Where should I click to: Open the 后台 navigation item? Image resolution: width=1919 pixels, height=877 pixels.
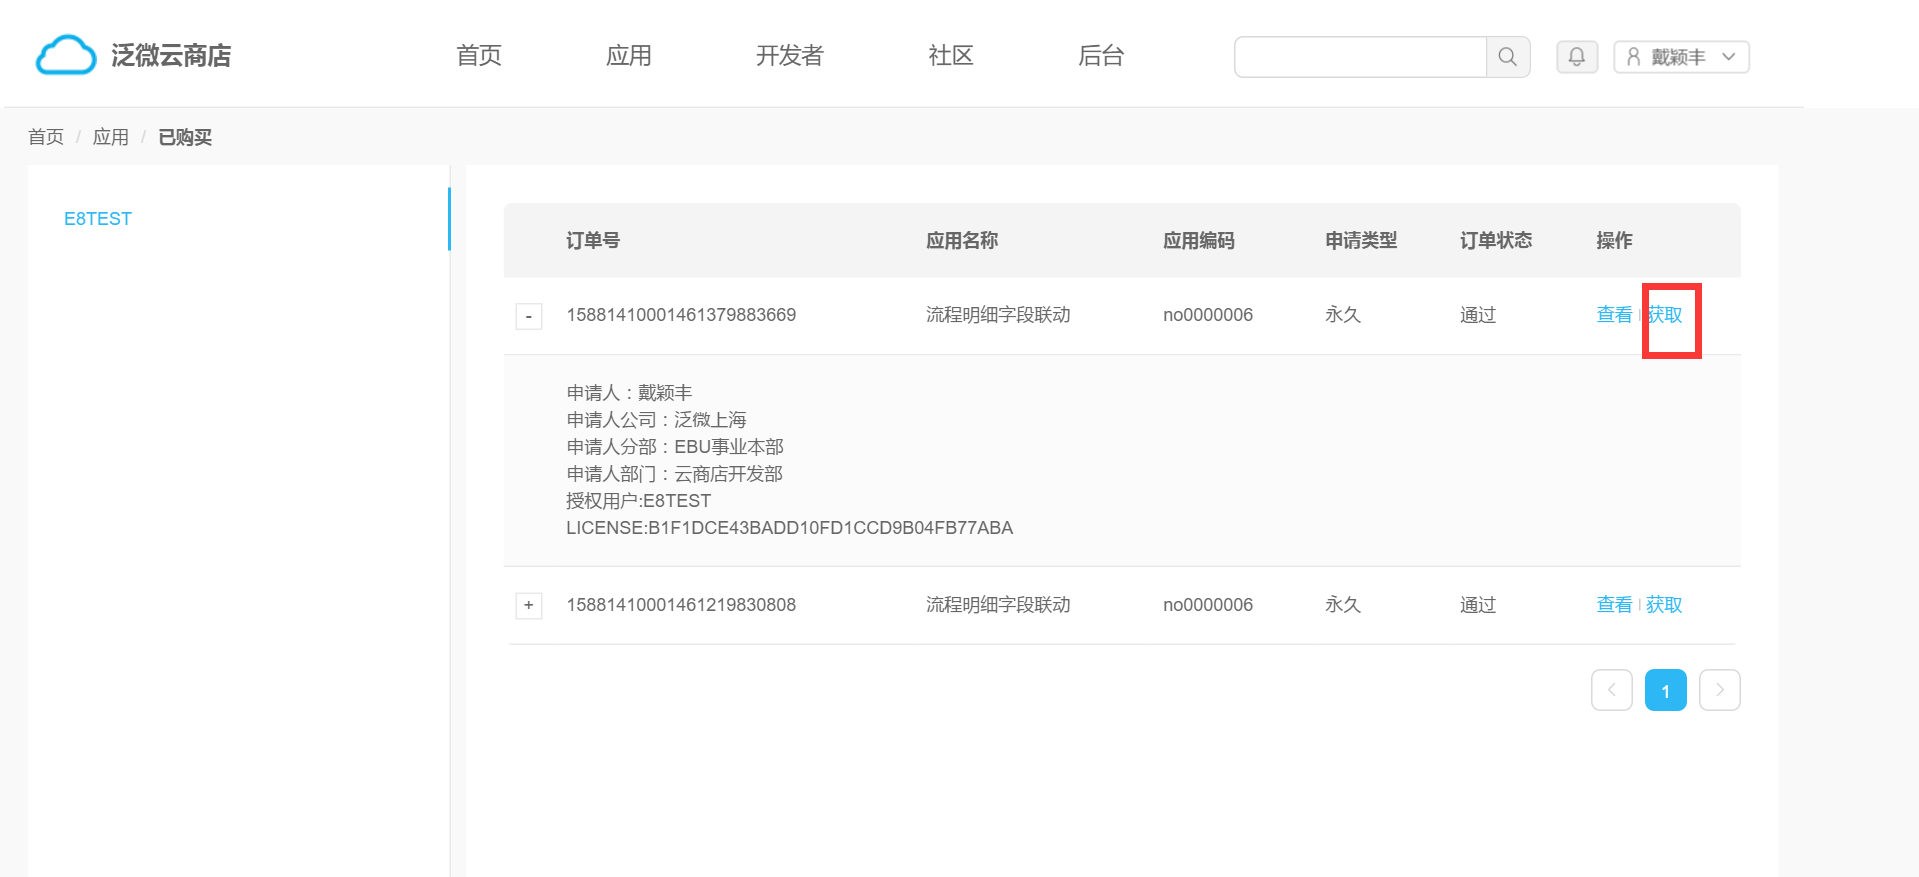point(1101,56)
